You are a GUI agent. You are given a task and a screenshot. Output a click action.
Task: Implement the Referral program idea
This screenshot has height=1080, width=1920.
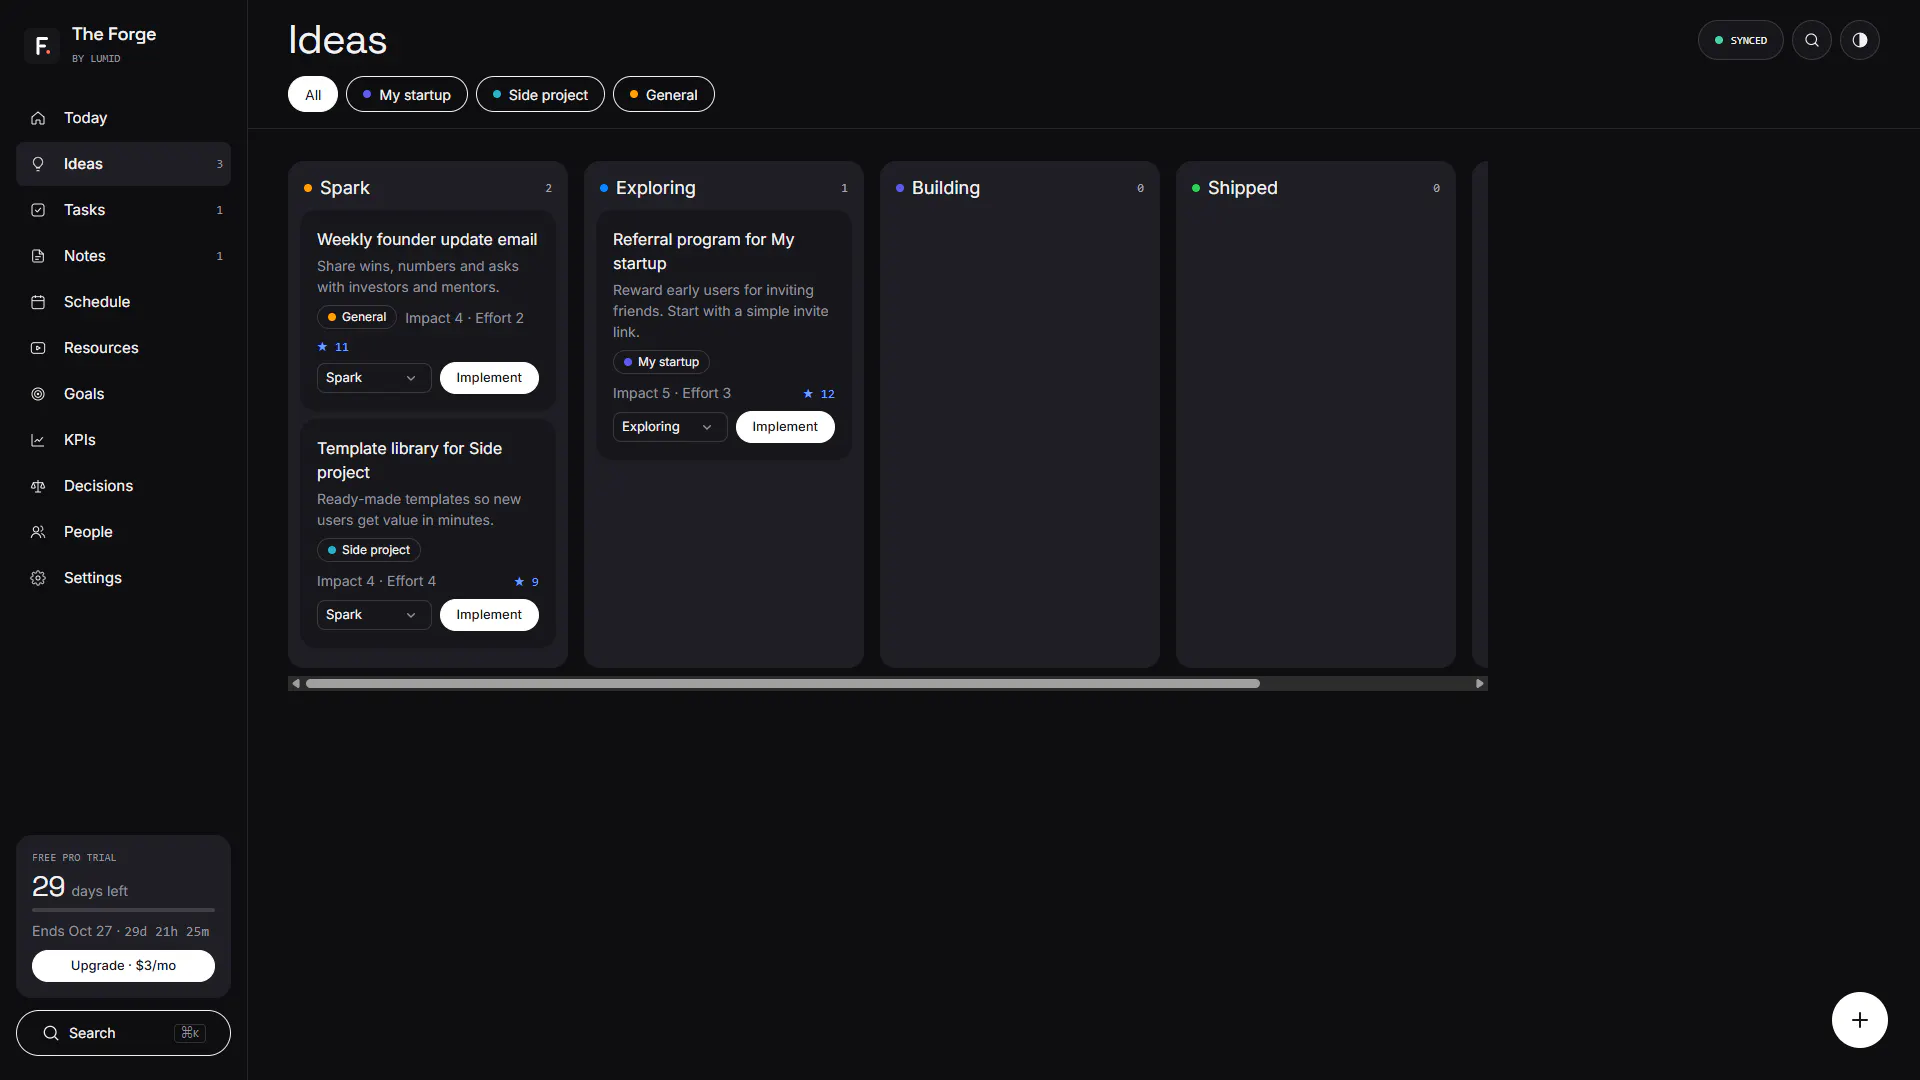coord(785,427)
